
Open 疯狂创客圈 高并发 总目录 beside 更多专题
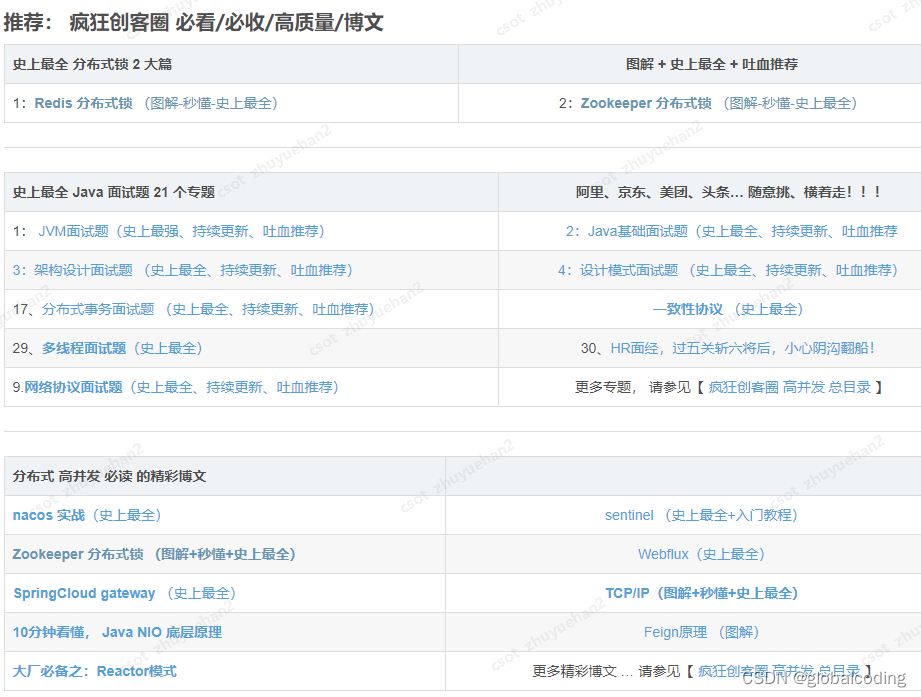tap(789, 388)
